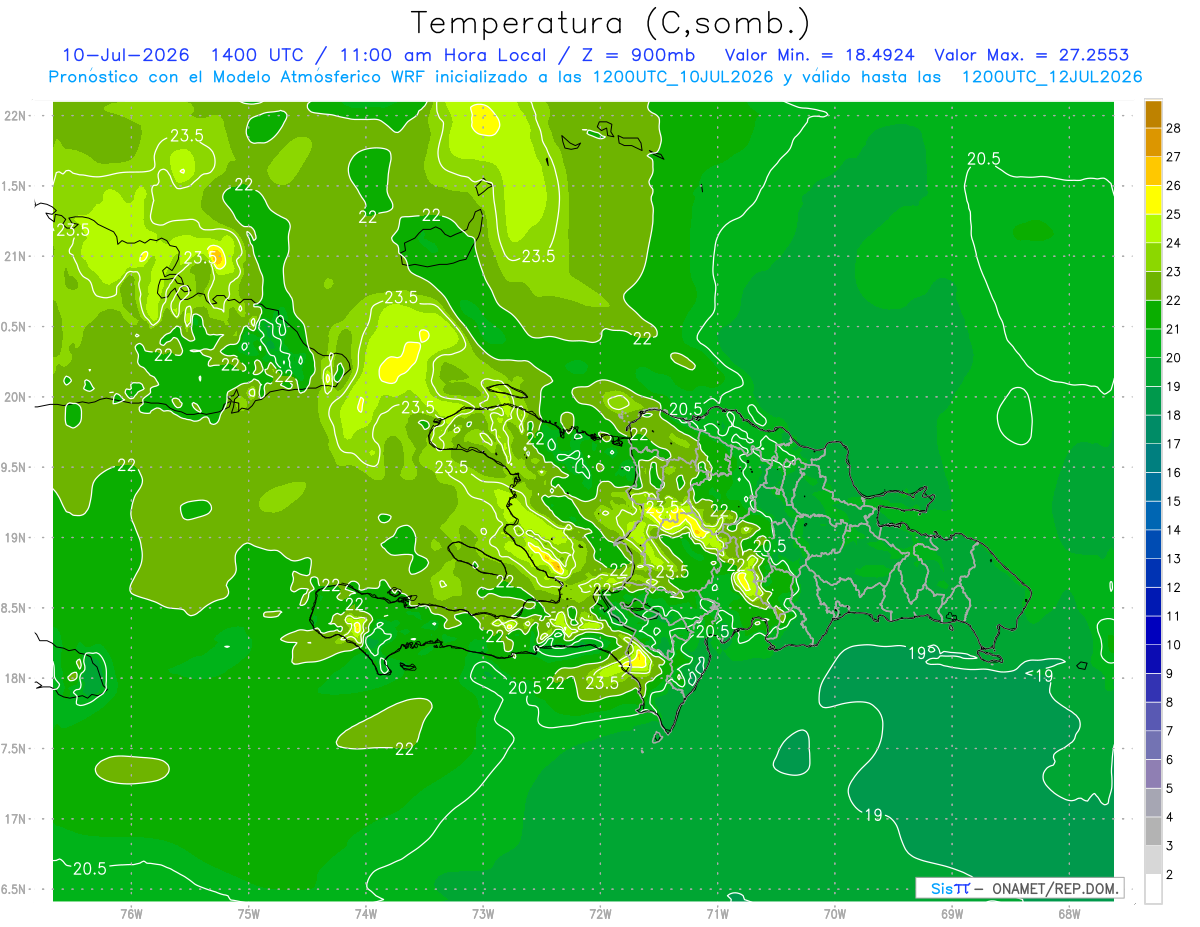Viewport: 1200px width, 927px height.
Task: Click the '76W' longitude axis label
Action: [131, 913]
